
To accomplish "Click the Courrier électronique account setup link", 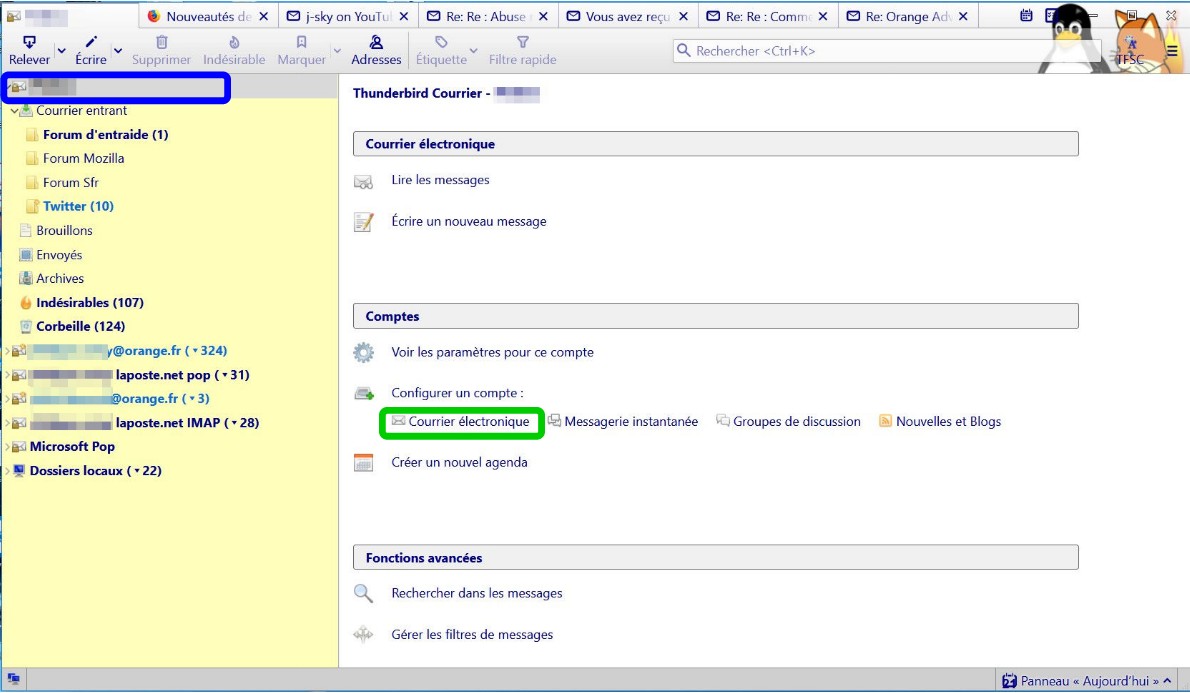I will pos(468,422).
